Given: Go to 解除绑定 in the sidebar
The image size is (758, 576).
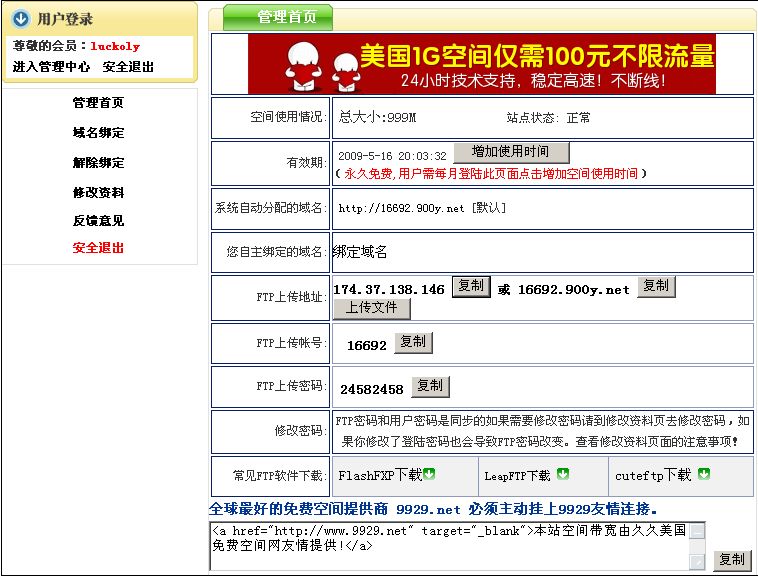Looking at the screenshot, I should point(98,163).
